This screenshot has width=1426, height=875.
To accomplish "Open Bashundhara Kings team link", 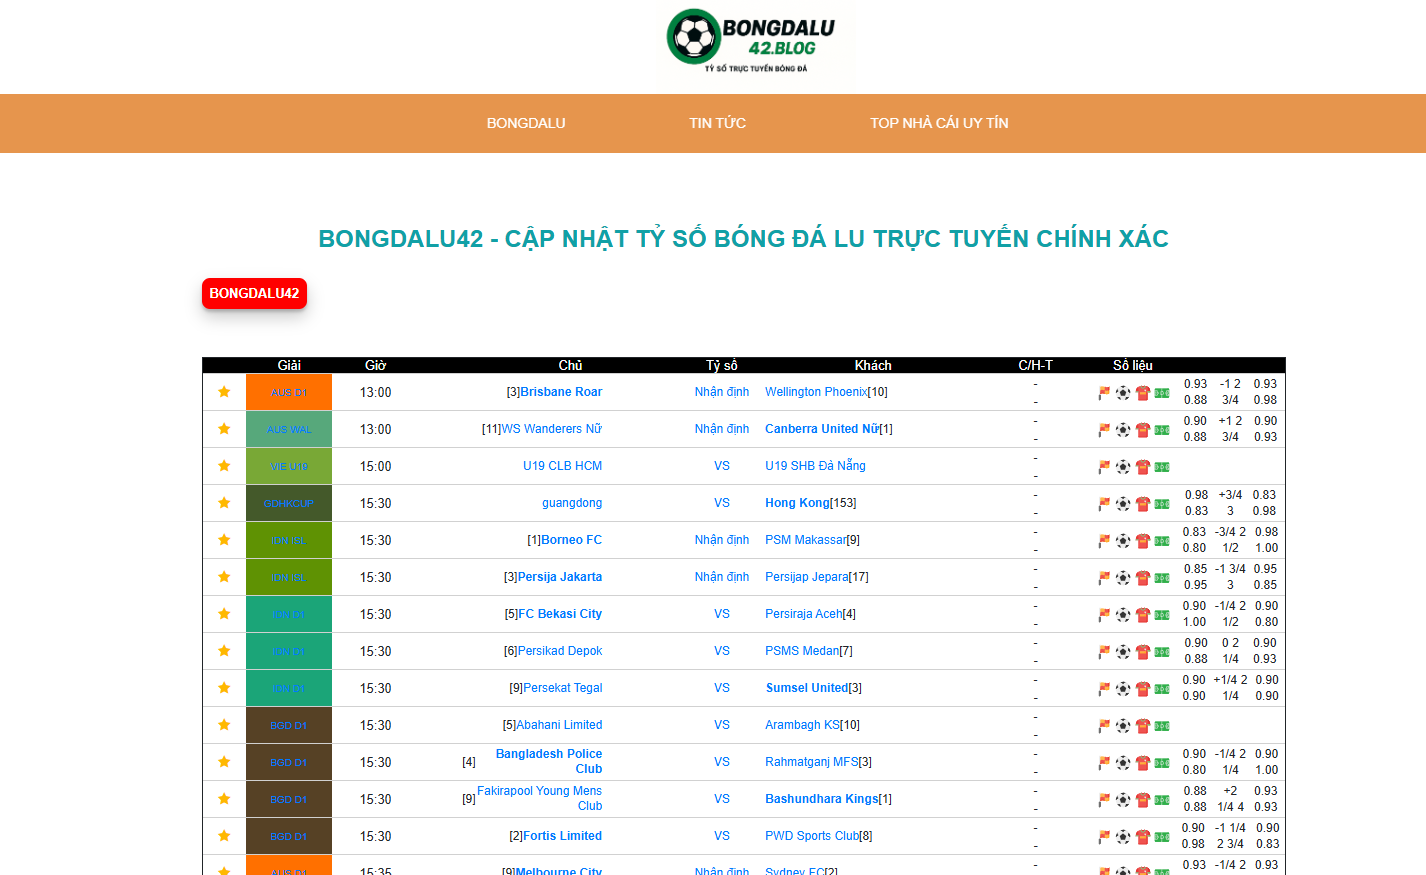I will click(821, 799).
